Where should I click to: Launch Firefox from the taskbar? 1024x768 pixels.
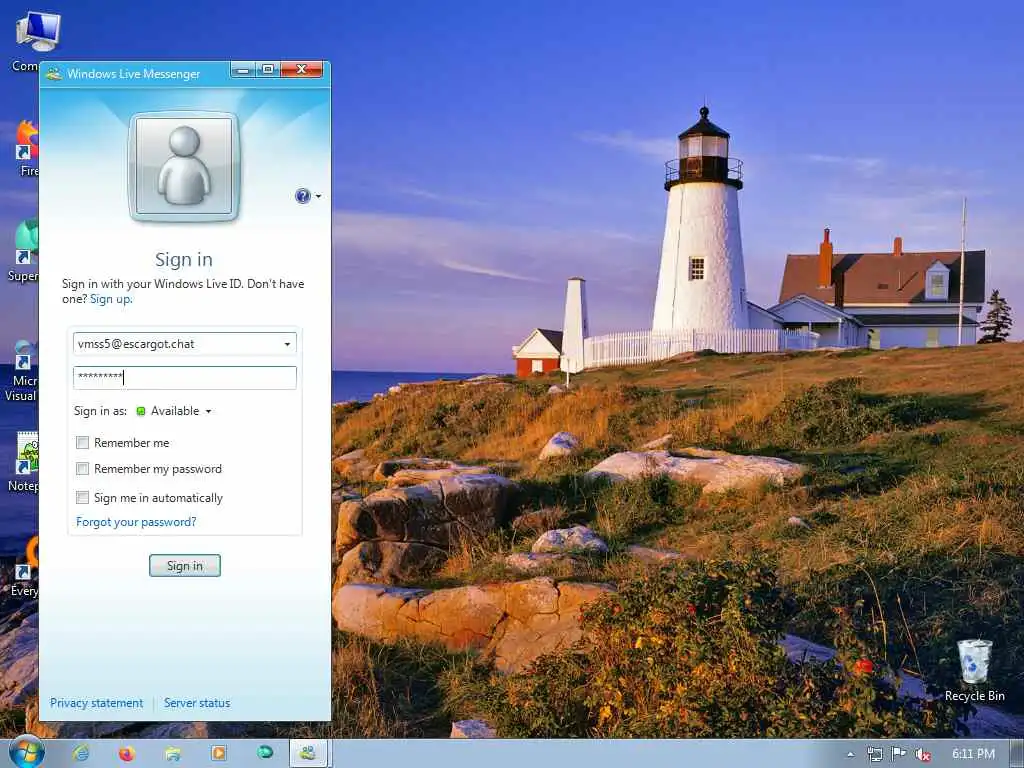pos(127,754)
